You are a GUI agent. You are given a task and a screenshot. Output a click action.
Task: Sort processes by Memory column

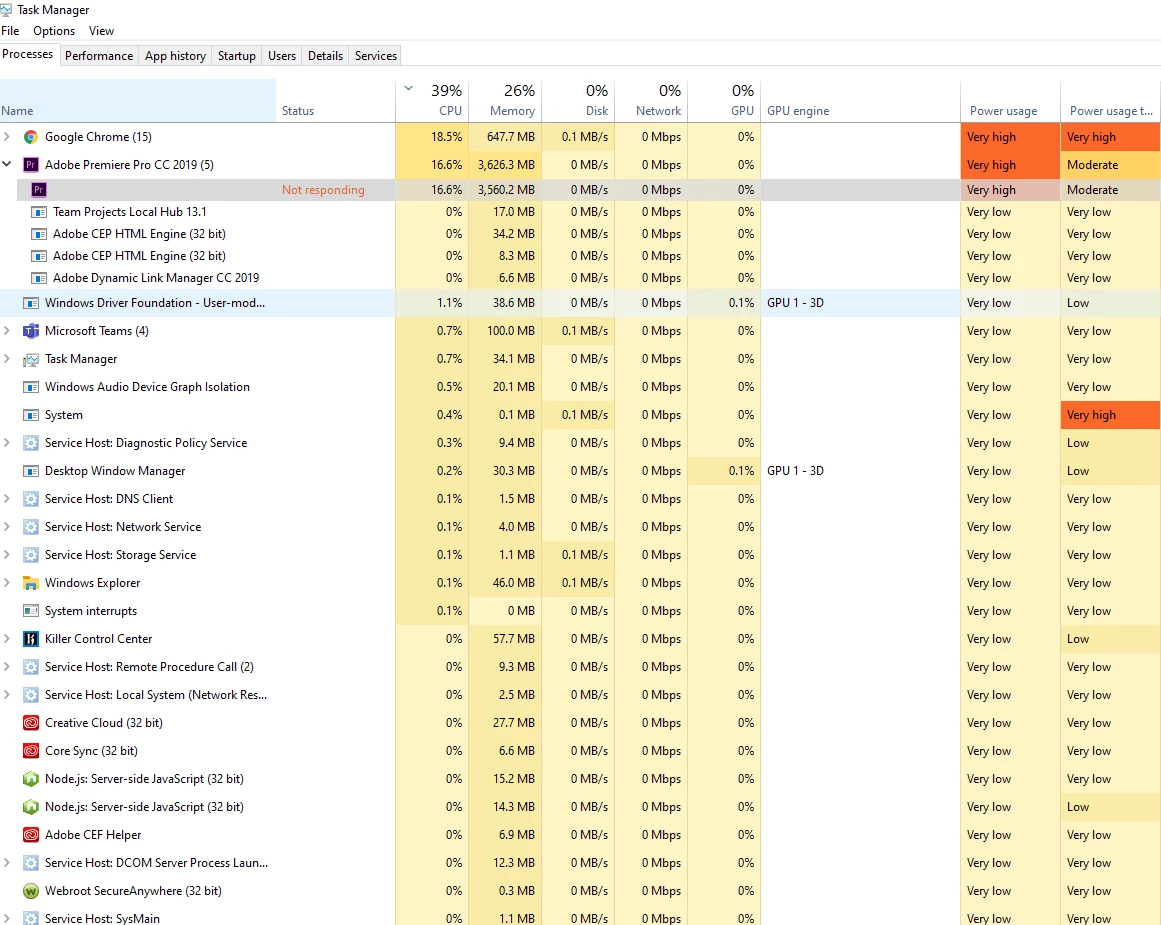pyautogui.click(x=505, y=101)
